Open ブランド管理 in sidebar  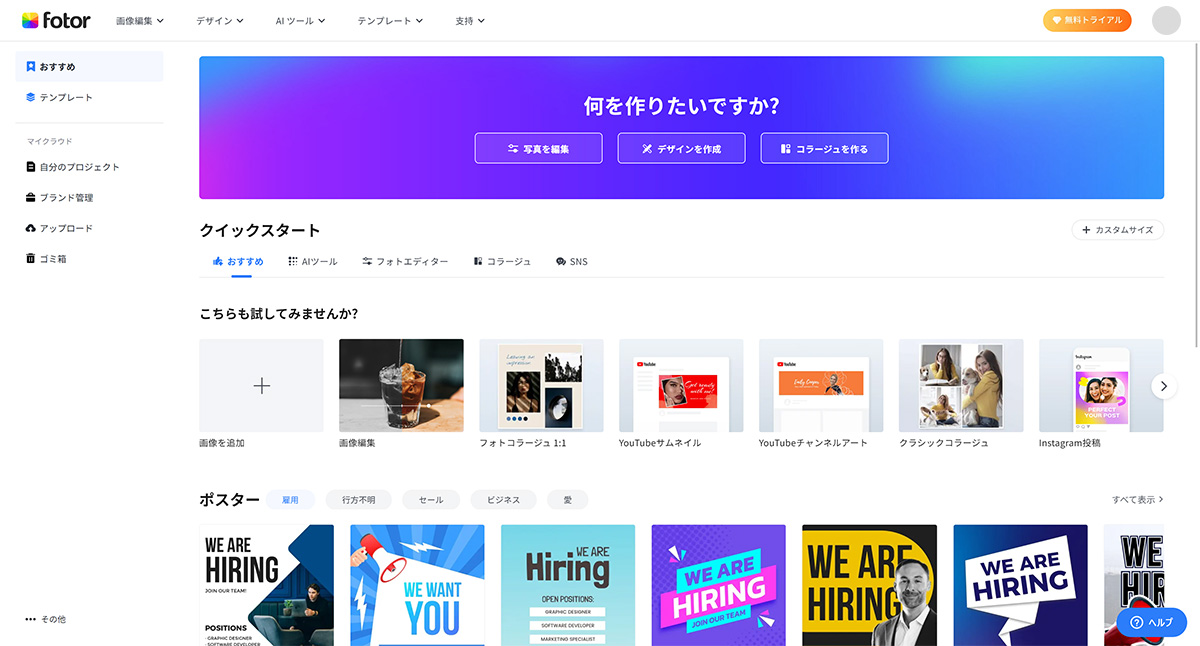pyautogui.click(x=89, y=198)
